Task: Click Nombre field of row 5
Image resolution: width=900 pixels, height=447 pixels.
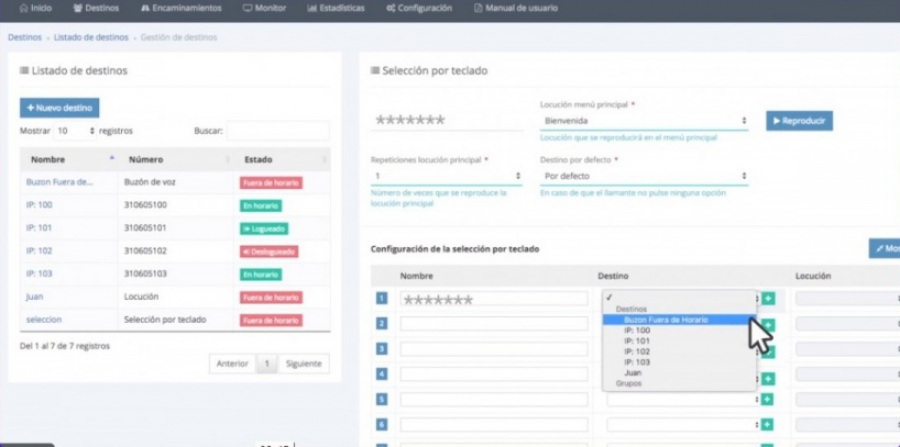Action: (494, 399)
